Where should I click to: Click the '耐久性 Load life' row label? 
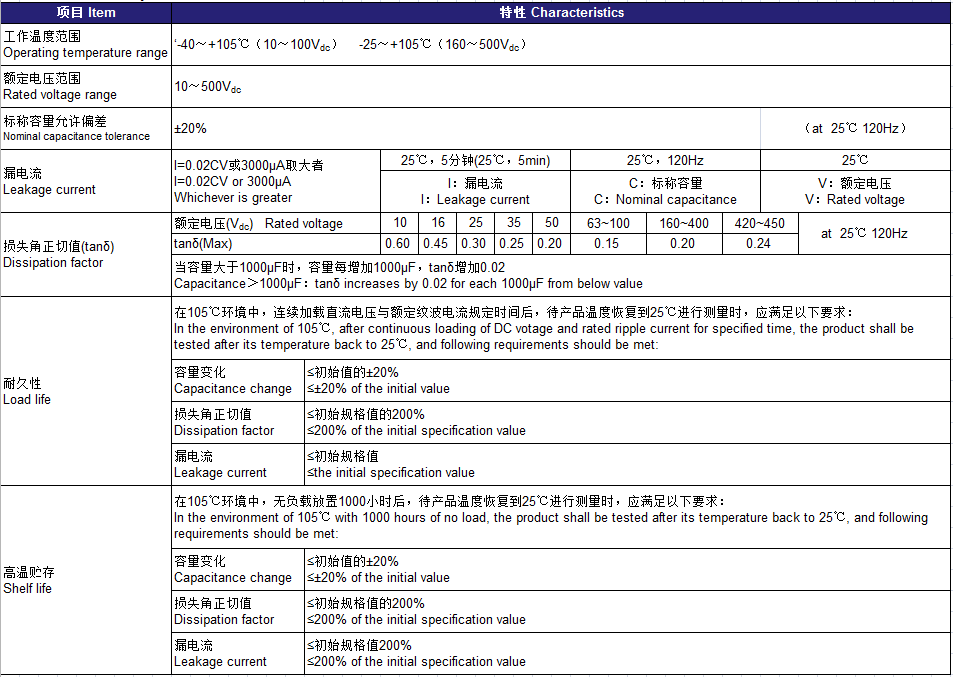[x=85, y=392]
